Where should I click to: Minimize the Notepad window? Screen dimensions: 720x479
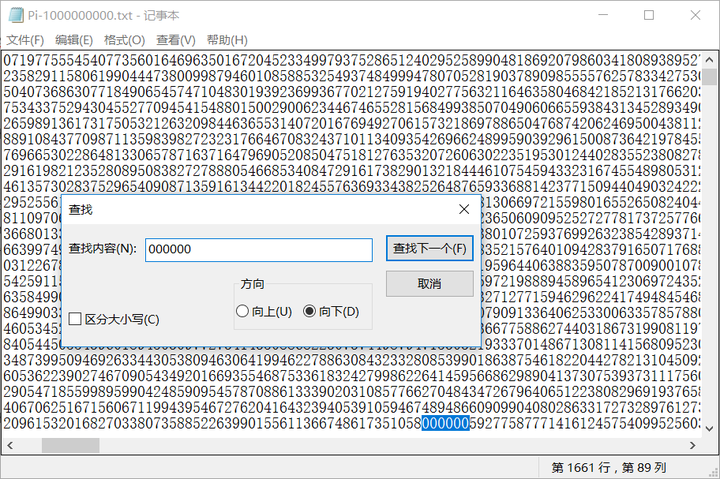[602, 16]
